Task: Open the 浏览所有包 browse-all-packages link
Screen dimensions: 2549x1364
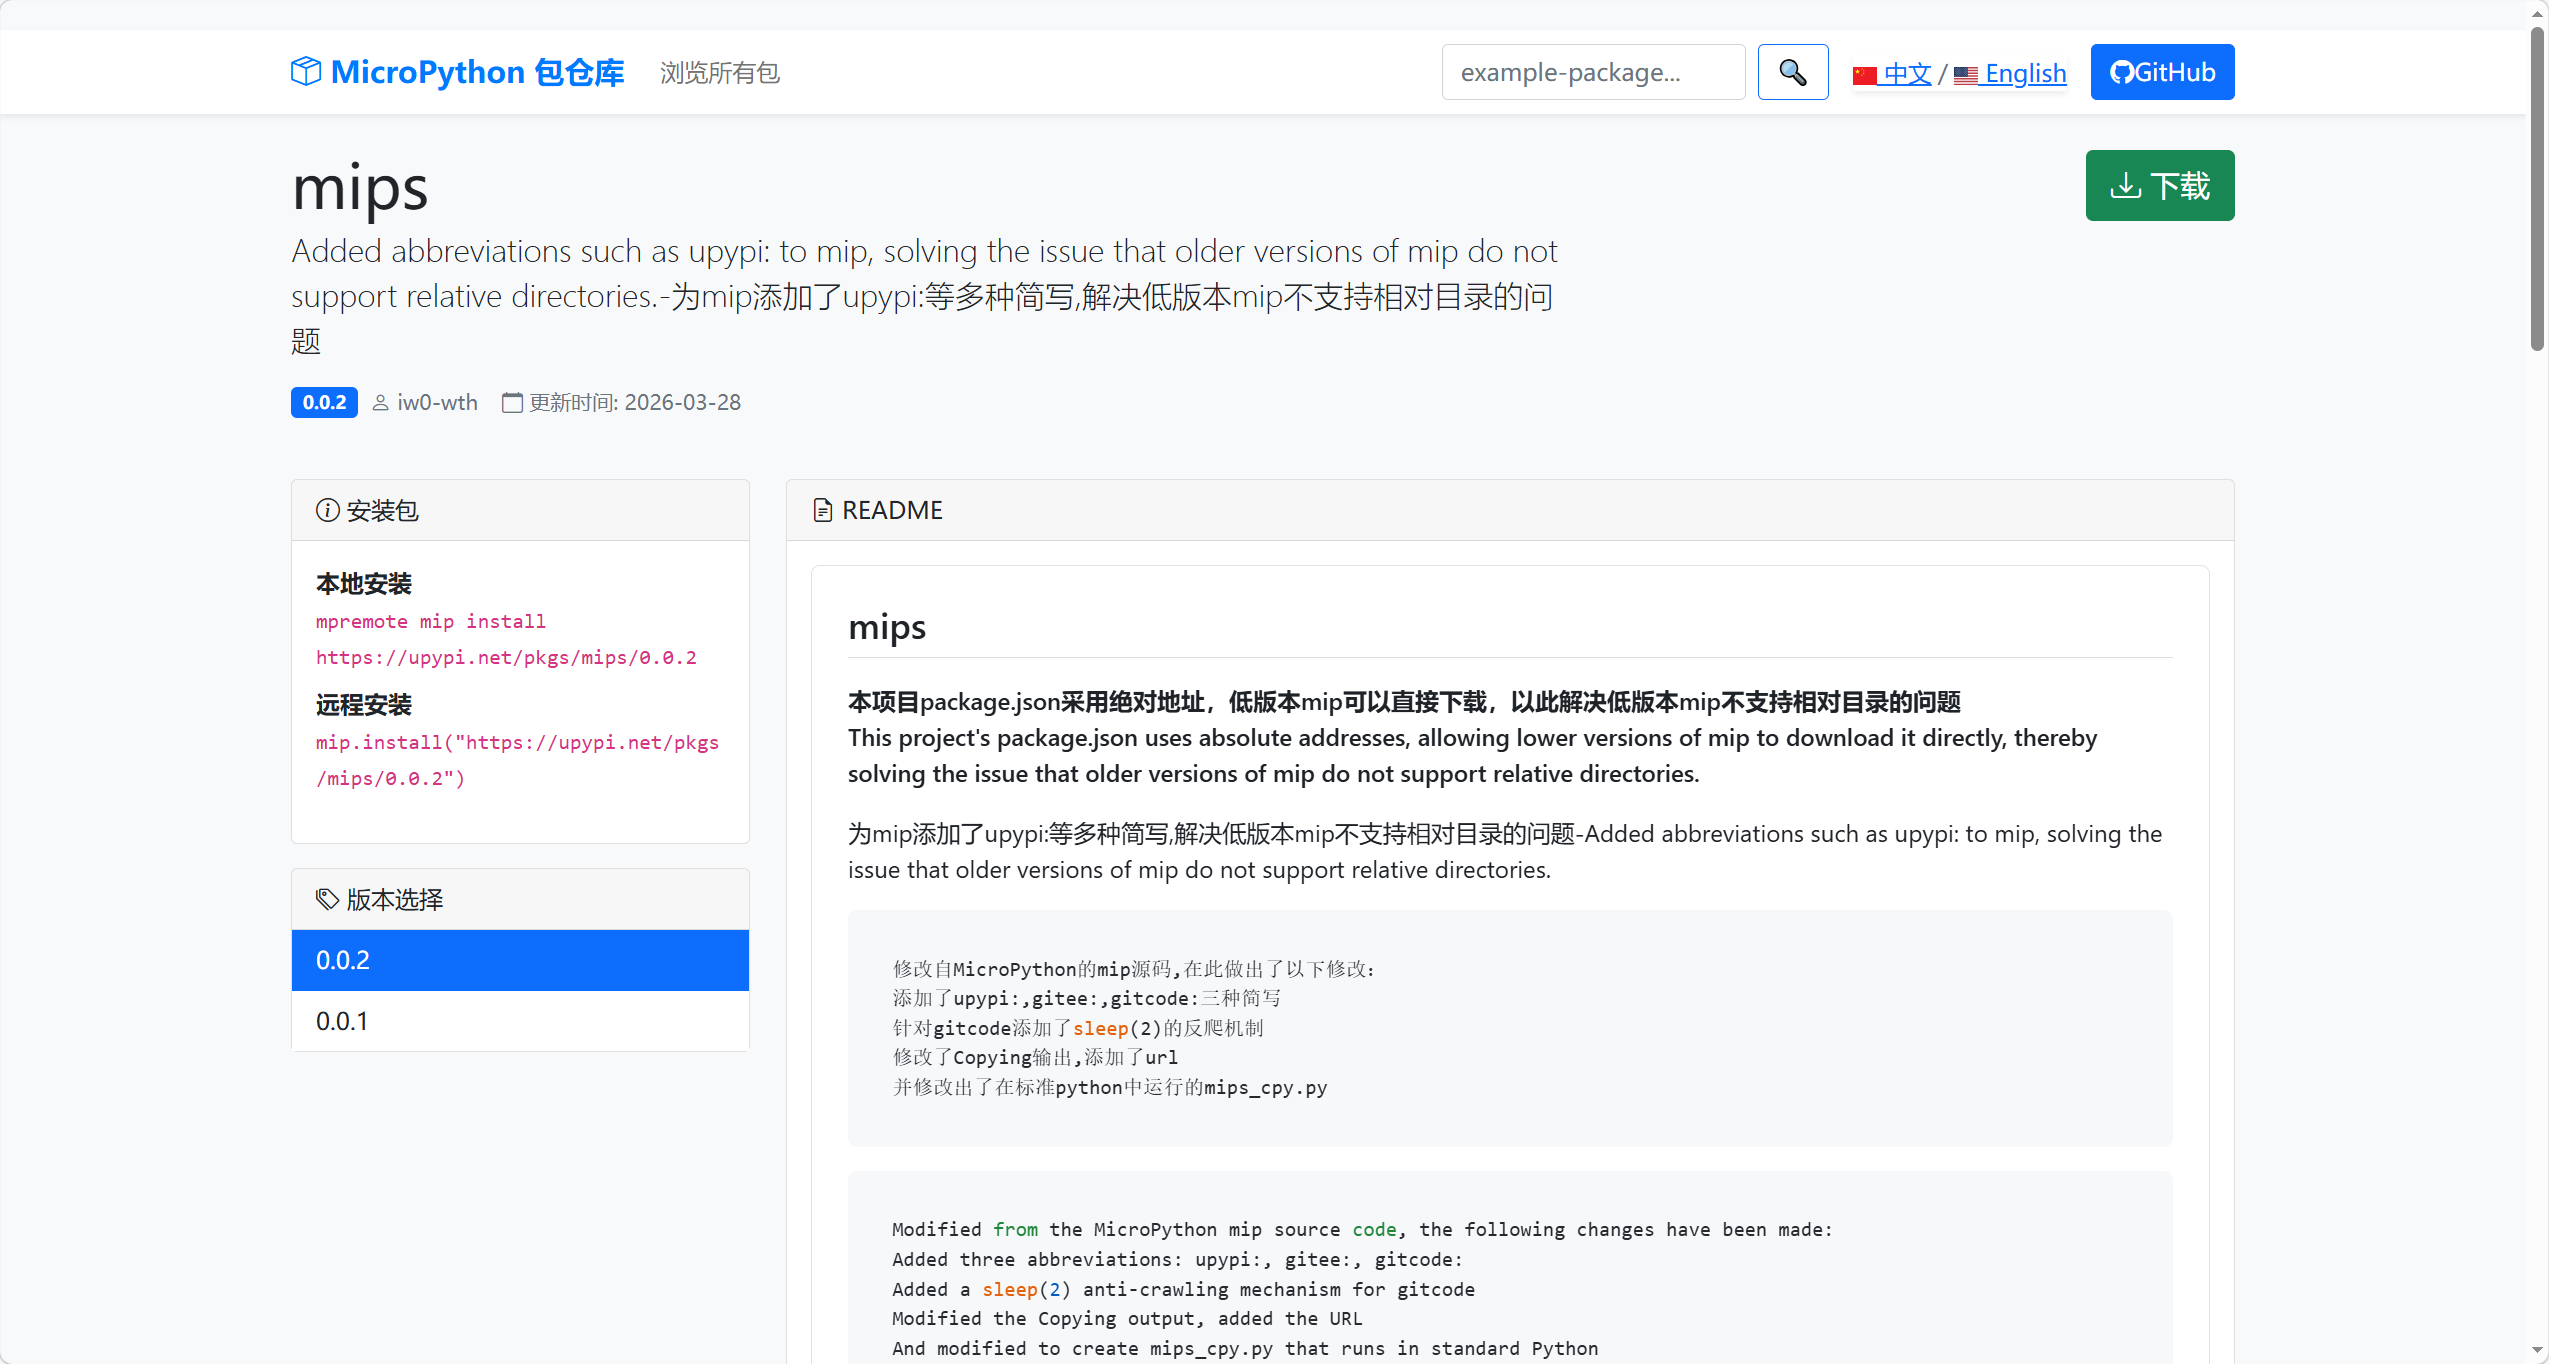Action: point(719,73)
